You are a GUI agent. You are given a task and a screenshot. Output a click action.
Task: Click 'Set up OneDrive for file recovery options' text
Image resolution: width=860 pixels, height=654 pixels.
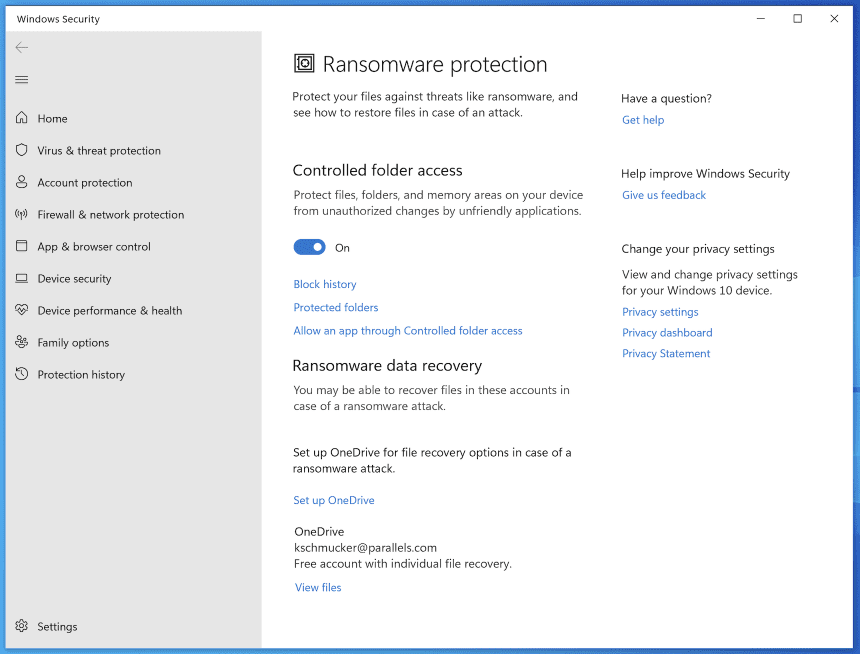pyautogui.click(x=432, y=460)
